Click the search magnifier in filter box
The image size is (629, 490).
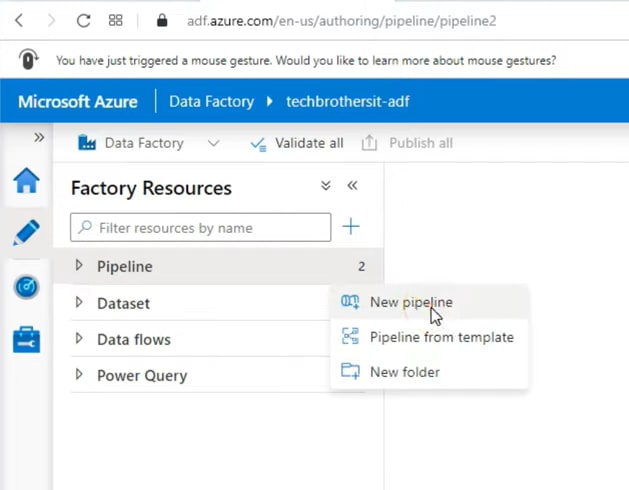85,227
